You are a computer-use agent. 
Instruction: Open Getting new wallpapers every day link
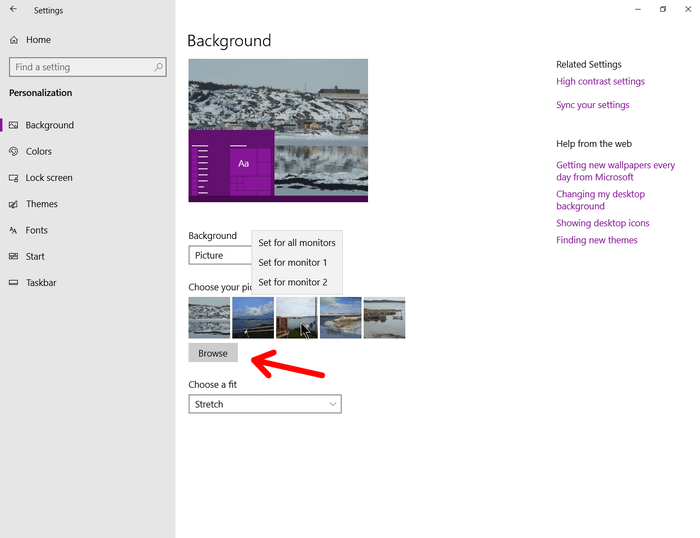point(616,171)
